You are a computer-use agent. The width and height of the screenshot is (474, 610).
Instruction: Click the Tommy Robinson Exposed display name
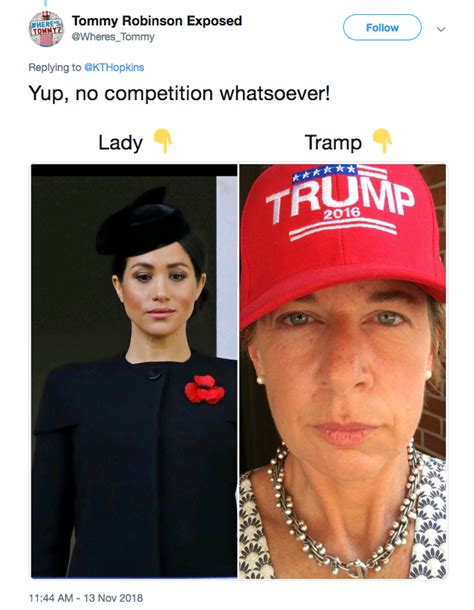(157, 21)
